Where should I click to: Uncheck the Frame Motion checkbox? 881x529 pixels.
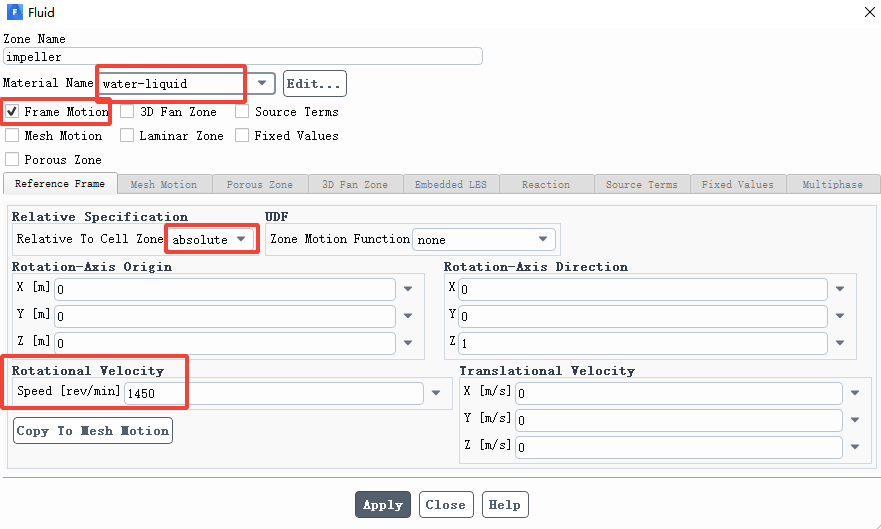[12, 111]
